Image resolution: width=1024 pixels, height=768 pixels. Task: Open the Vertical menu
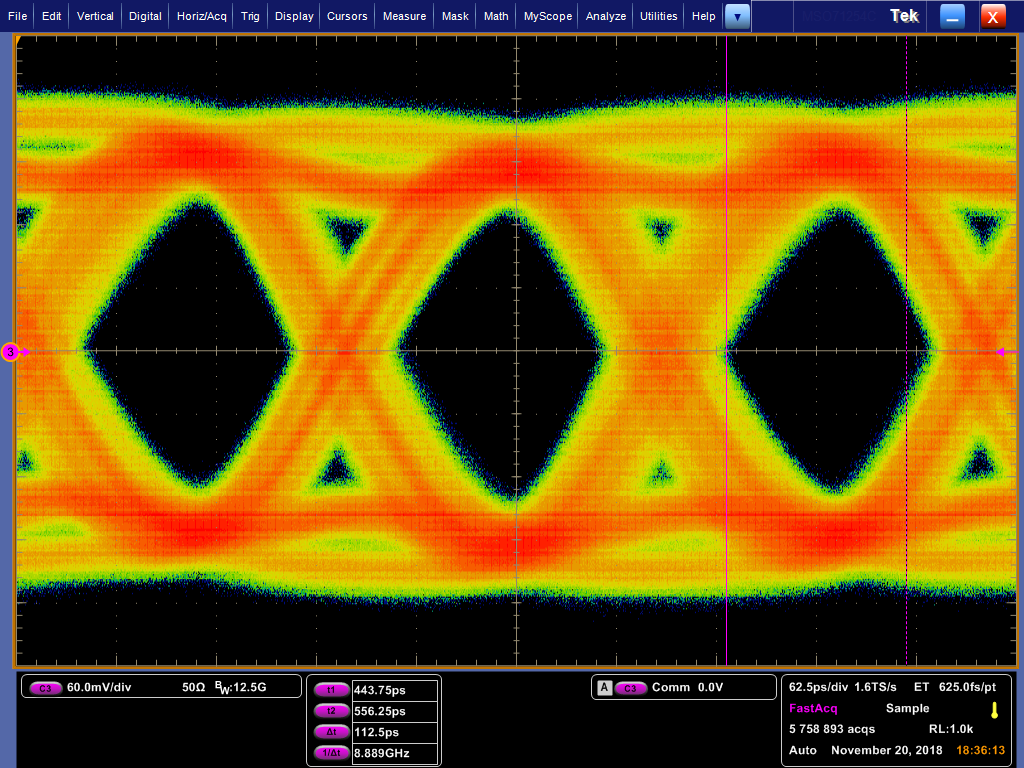click(95, 16)
